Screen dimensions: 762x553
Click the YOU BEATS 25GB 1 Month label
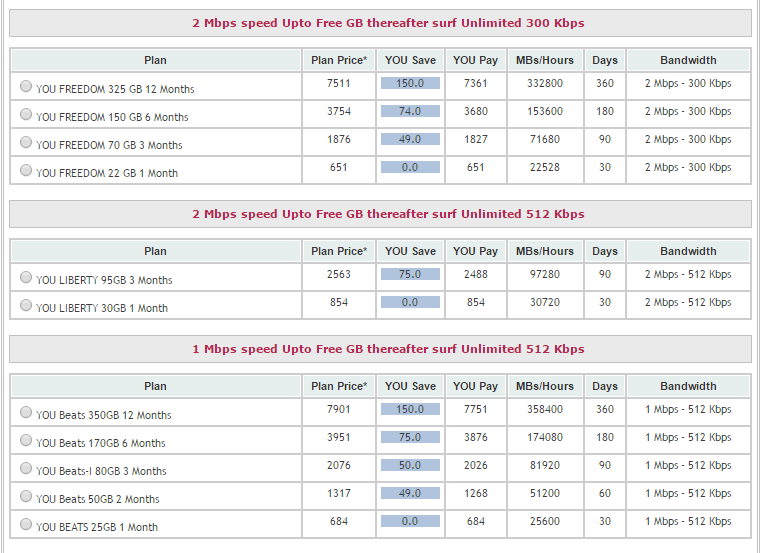pos(97,527)
